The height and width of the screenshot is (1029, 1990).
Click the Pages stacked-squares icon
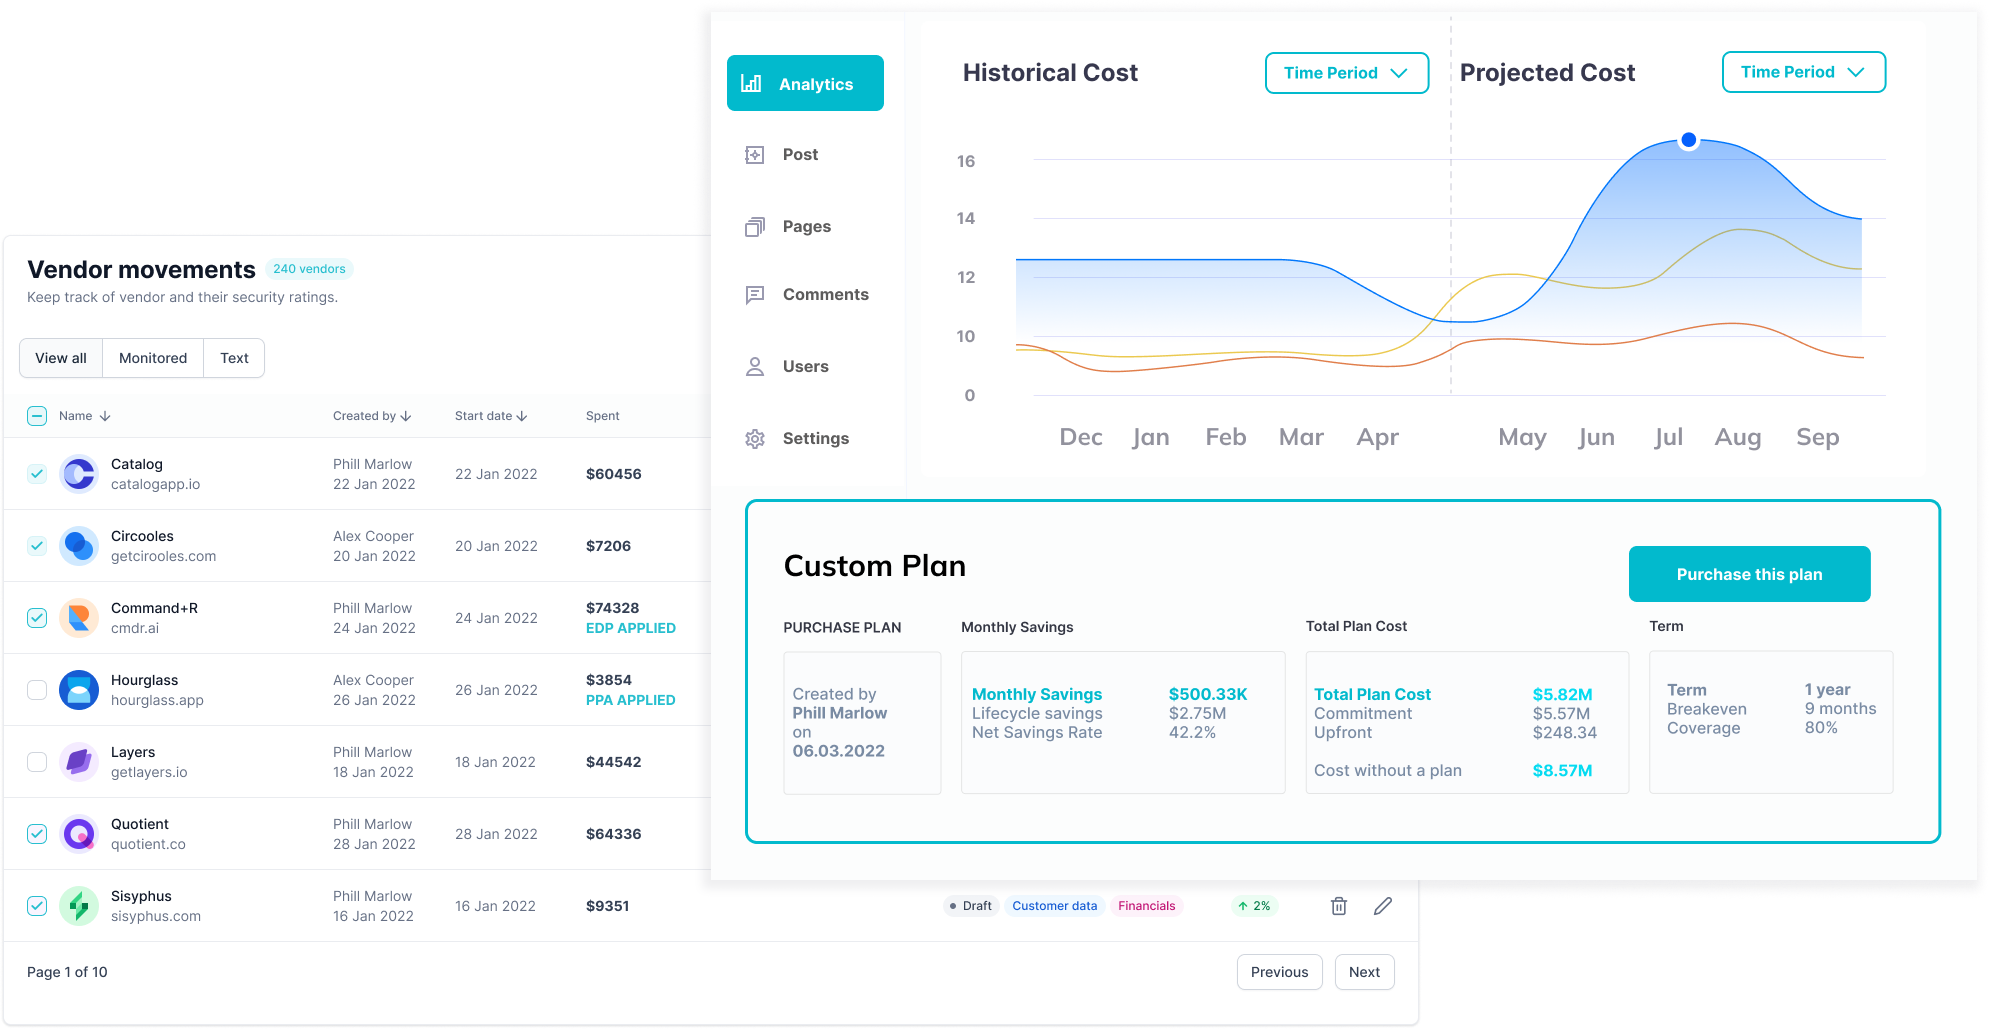click(x=755, y=227)
